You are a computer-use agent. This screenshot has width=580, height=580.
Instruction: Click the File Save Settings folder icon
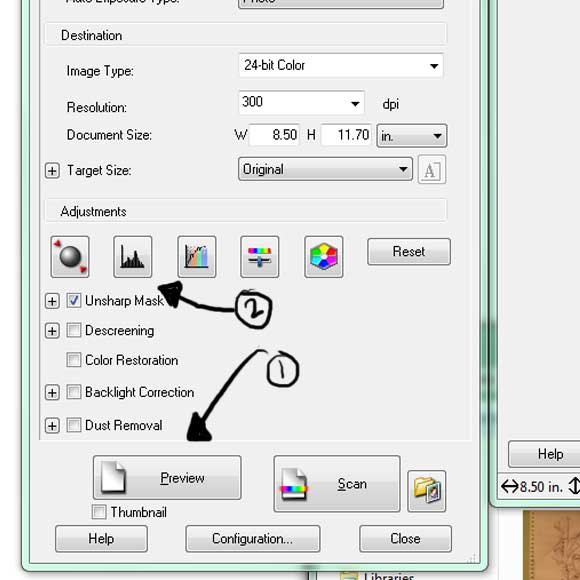point(427,491)
